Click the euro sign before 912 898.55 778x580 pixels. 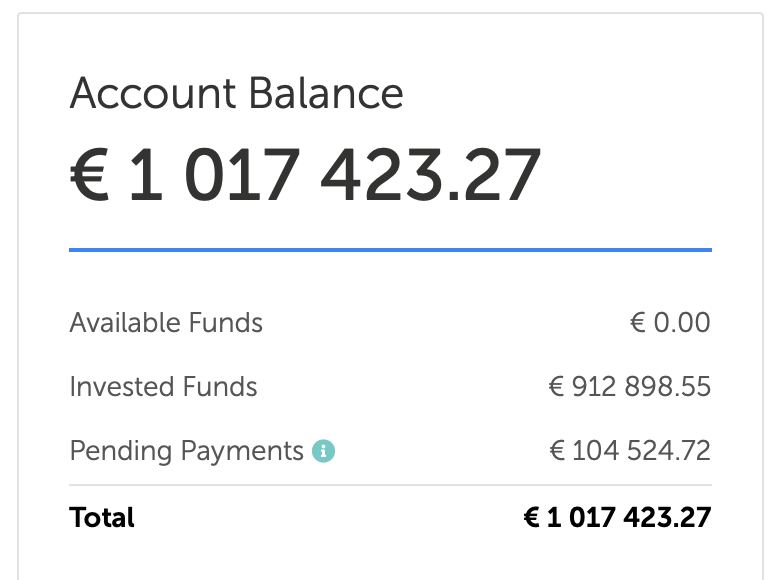pos(558,387)
